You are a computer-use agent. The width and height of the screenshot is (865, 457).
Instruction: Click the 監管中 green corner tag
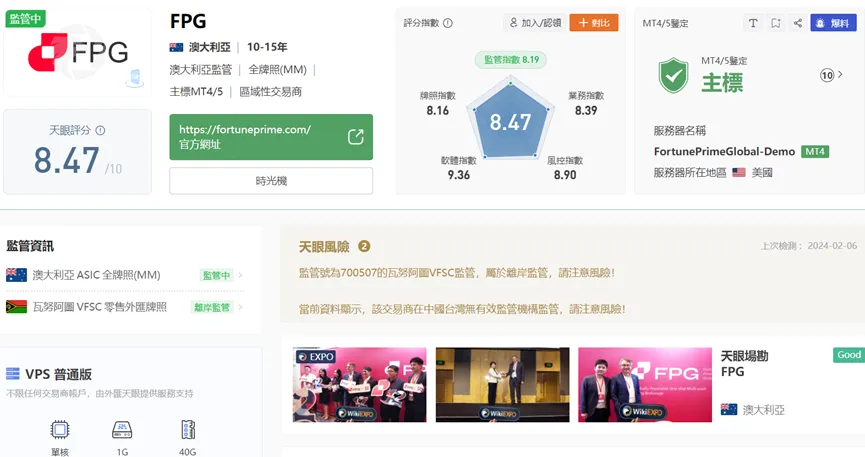pyautogui.click(x=25, y=19)
